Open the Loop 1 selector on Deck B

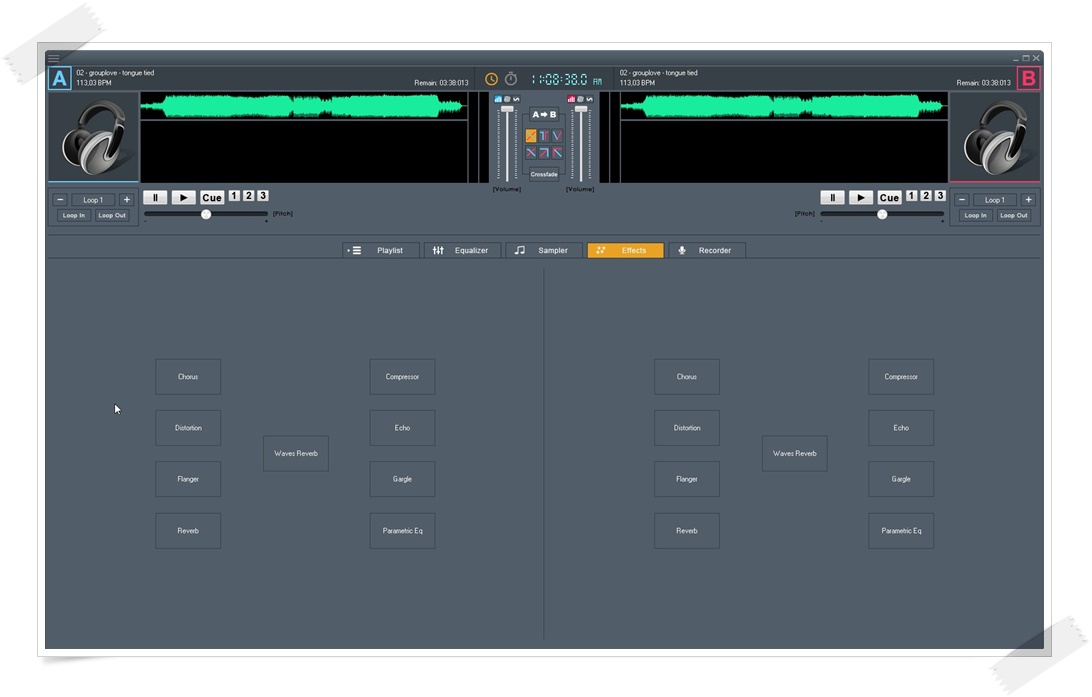pyautogui.click(x=994, y=199)
